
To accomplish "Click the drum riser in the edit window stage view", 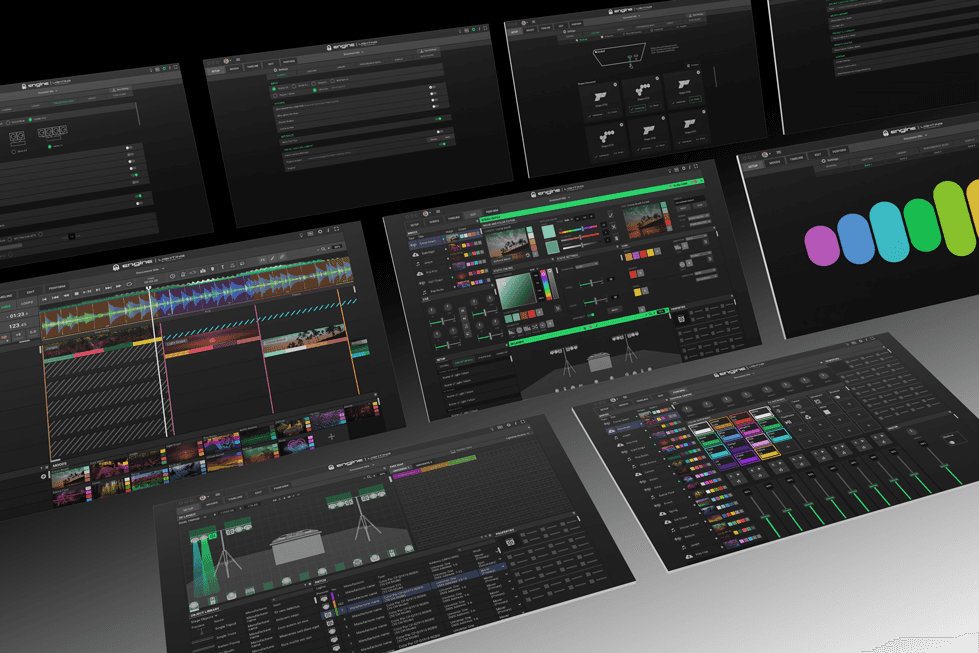I will pos(599,362).
